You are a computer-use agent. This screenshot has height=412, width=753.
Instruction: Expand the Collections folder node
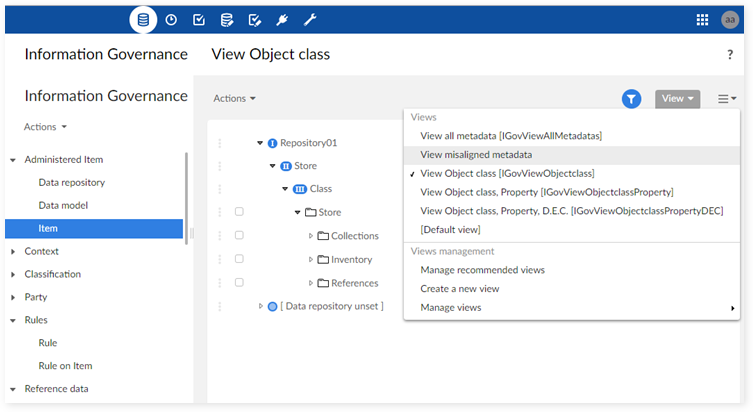click(311, 236)
